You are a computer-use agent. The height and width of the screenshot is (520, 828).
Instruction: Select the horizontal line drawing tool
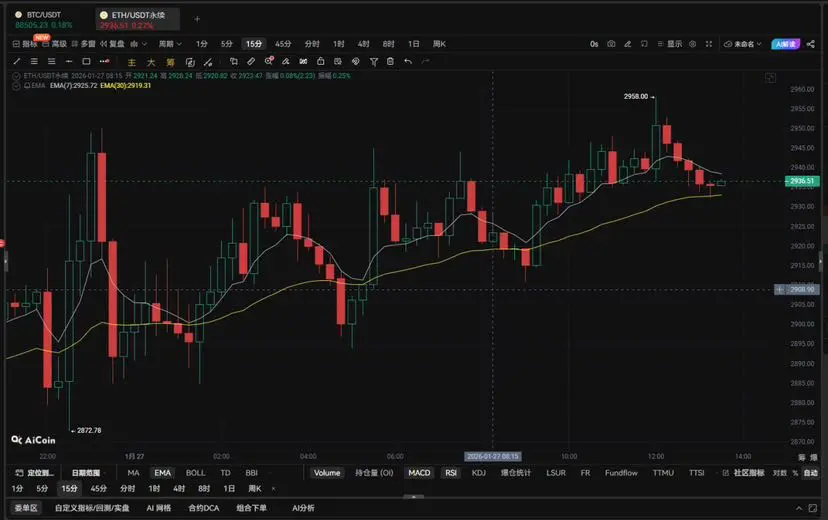point(69,62)
